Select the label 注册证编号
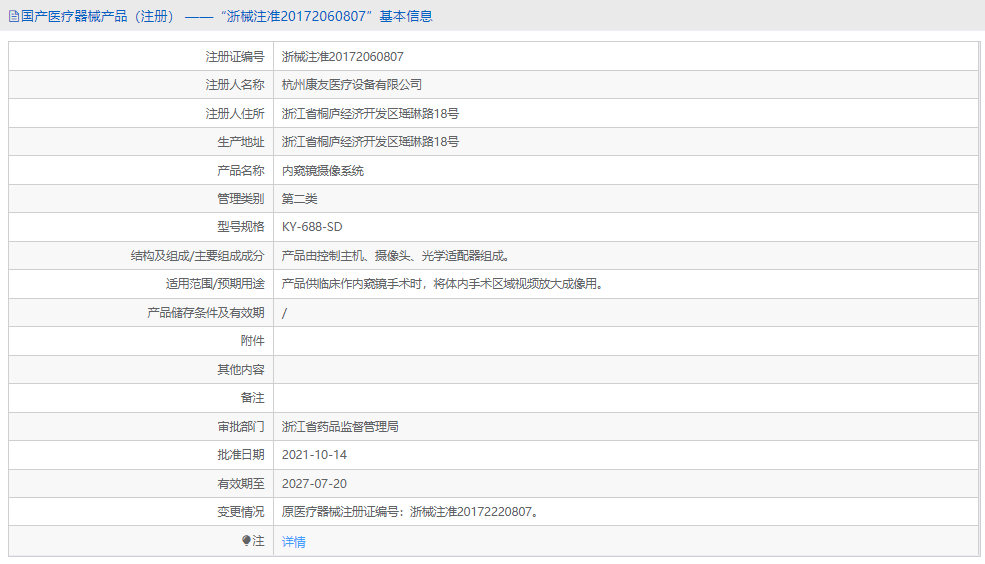 pyautogui.click(x=235, y=57)
